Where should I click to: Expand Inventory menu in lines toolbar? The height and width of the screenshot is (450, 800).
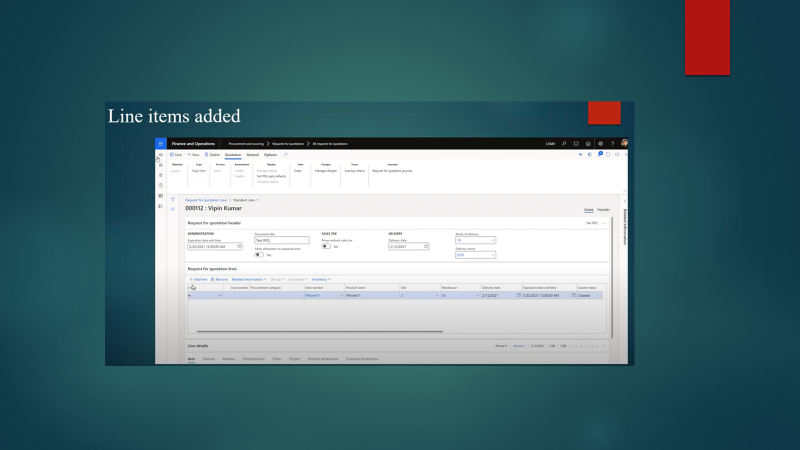point(321,280)
